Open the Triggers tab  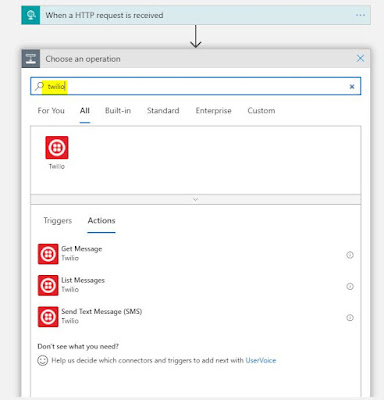point(58,221)
